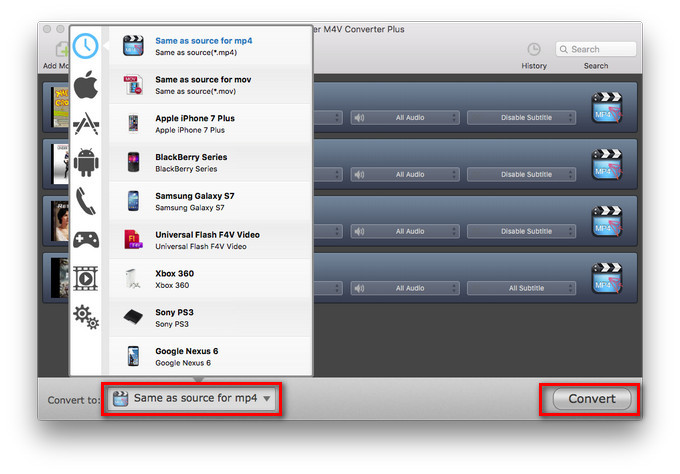Select the Samsung Galaxy S7 preset

click(x=211, y=201)
